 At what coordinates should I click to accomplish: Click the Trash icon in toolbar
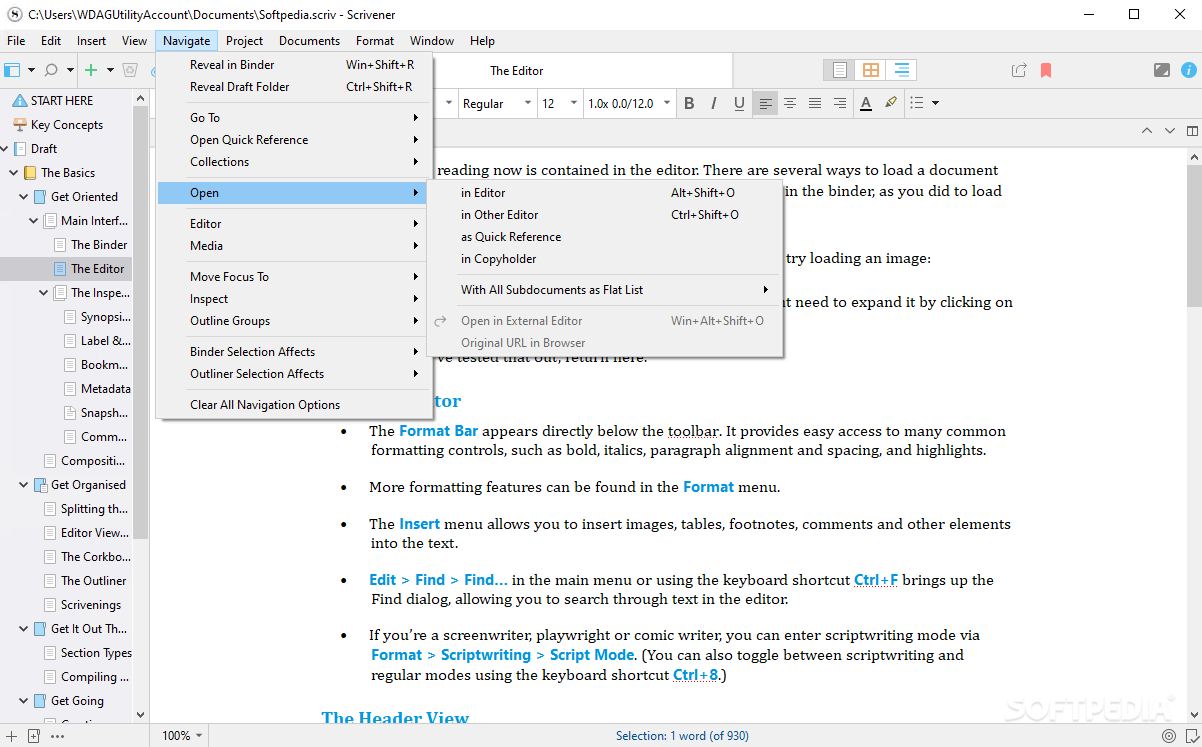(130, 70)
